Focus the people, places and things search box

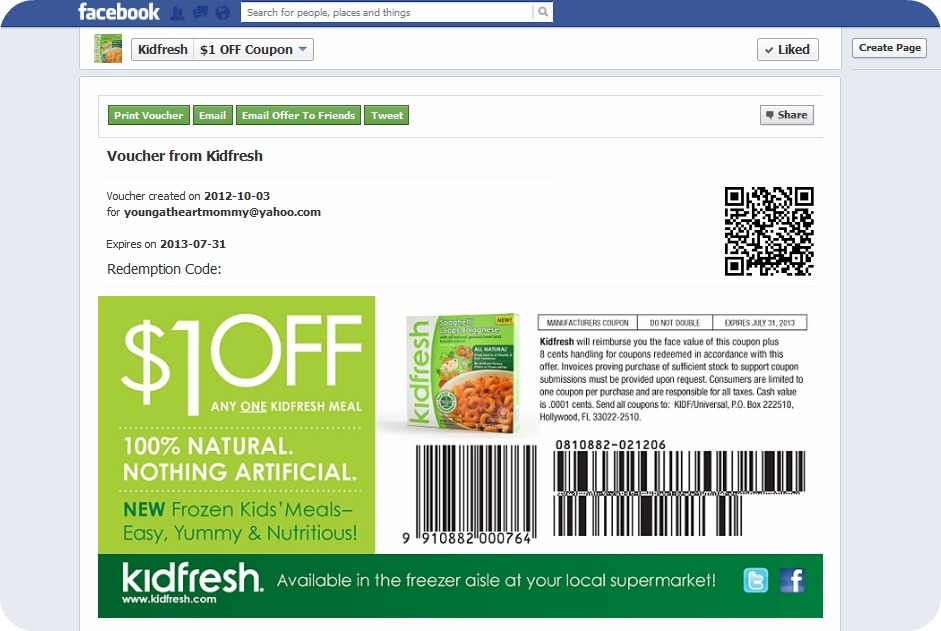[x=386, y=12]
